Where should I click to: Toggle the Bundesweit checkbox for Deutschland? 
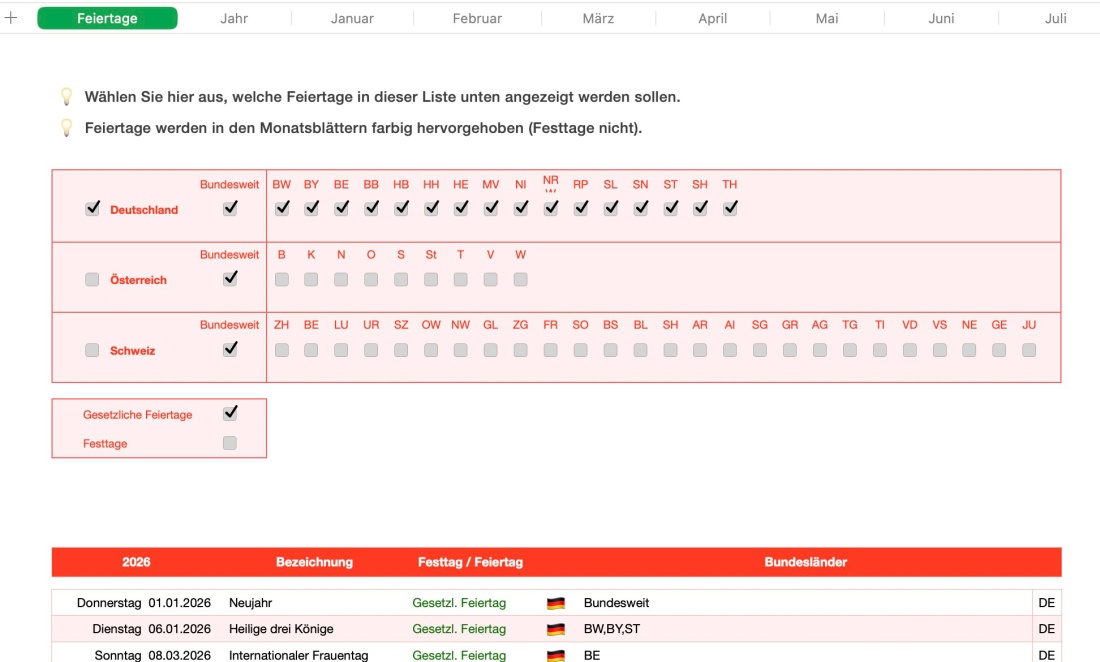(230, 208)
